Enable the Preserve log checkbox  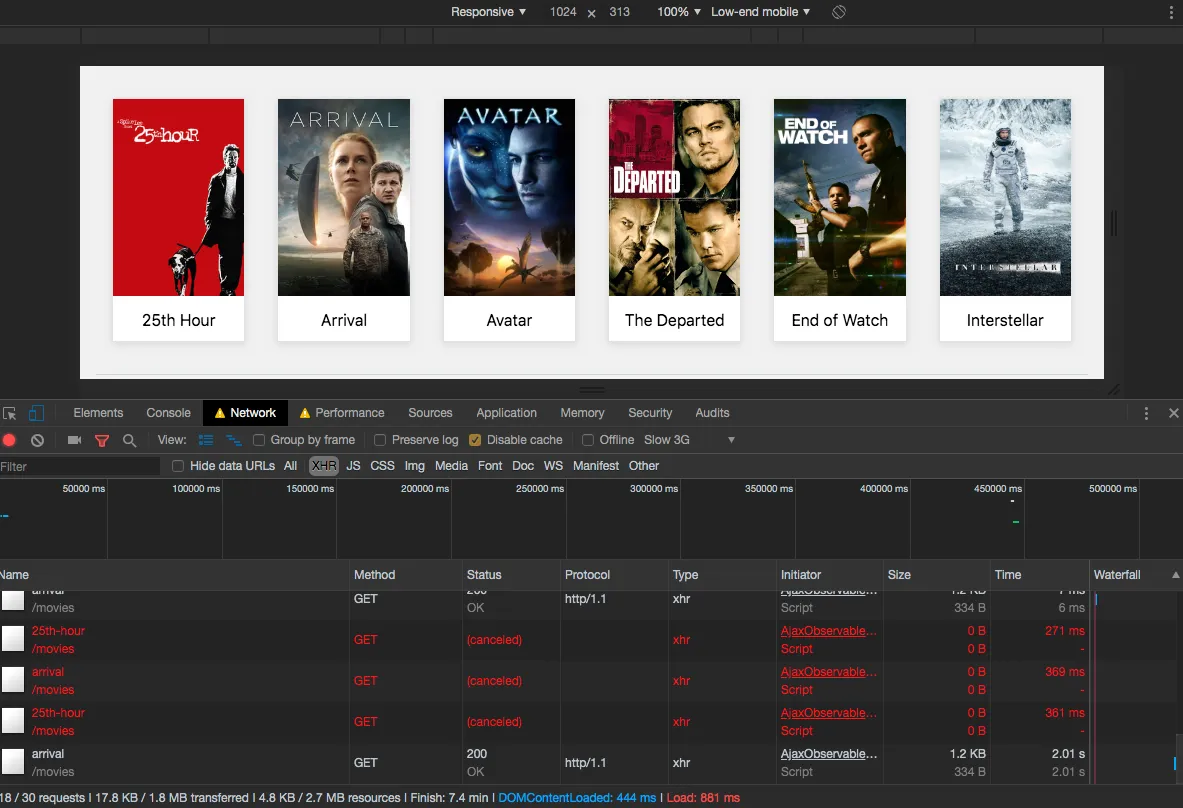(x=380, y=440)
